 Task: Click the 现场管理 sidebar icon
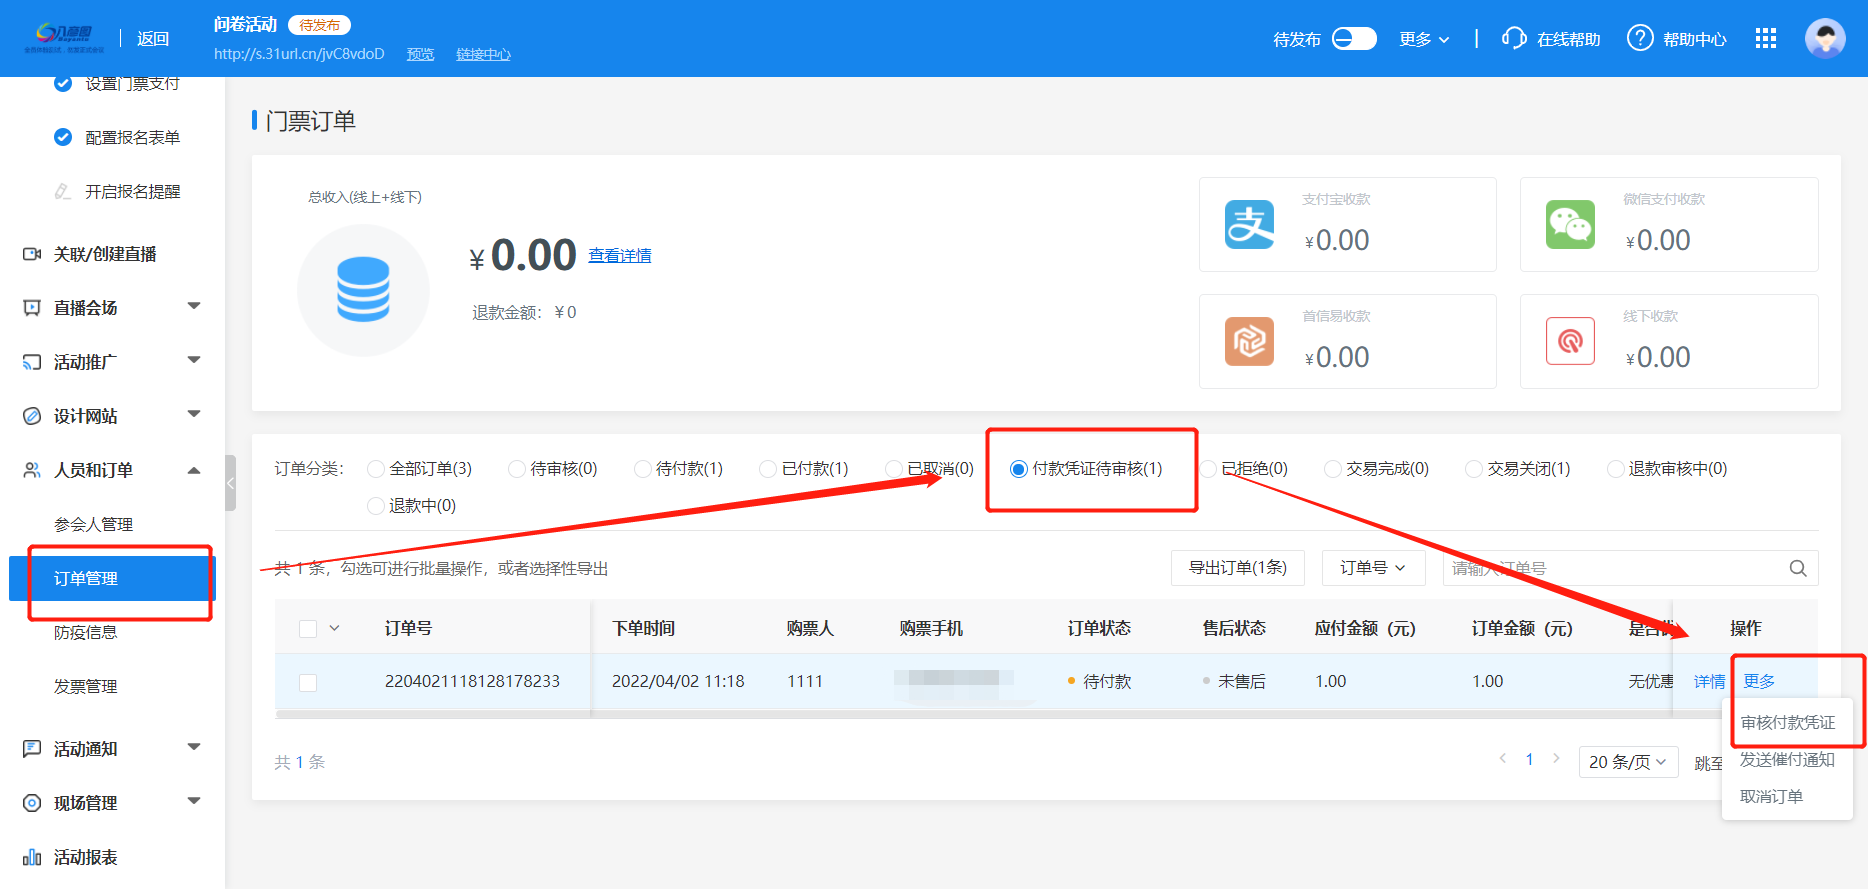click(x=32, y=803)
